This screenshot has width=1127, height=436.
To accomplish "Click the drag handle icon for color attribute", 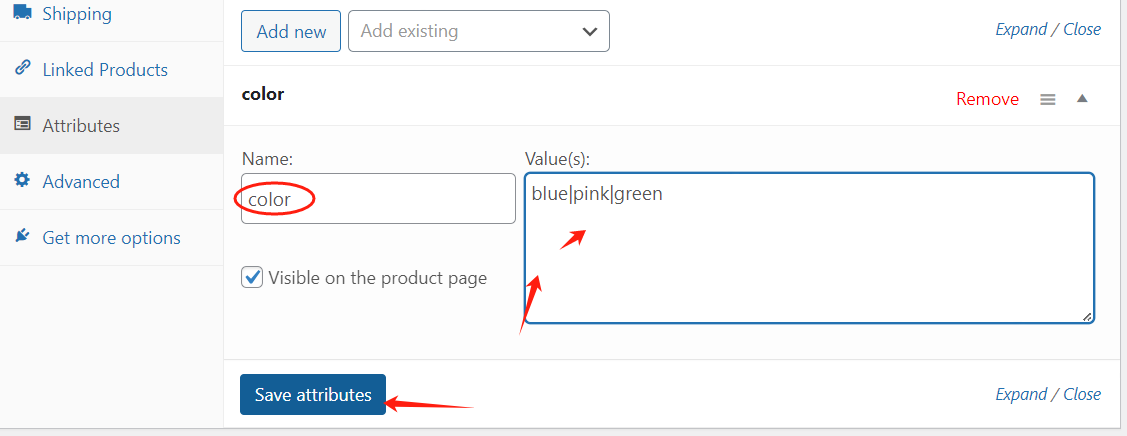I will tap(1048, 99).
